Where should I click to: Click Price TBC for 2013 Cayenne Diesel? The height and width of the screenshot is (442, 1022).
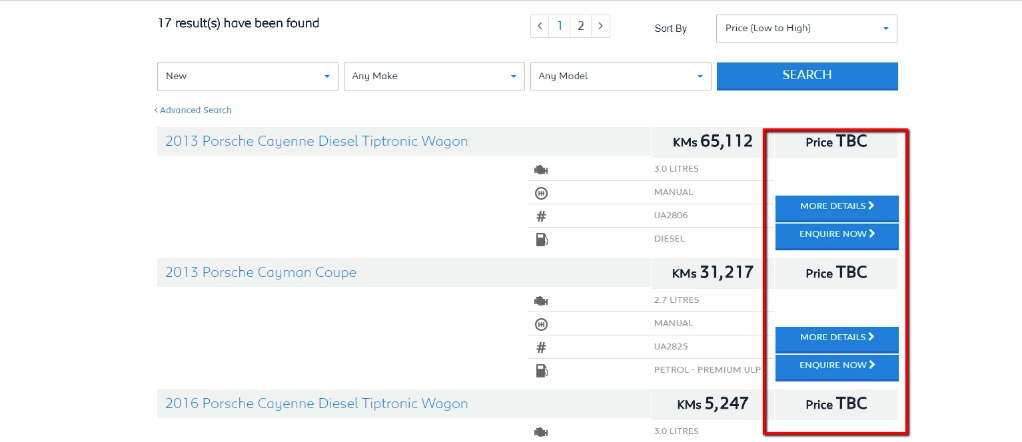tap(836, 141)
